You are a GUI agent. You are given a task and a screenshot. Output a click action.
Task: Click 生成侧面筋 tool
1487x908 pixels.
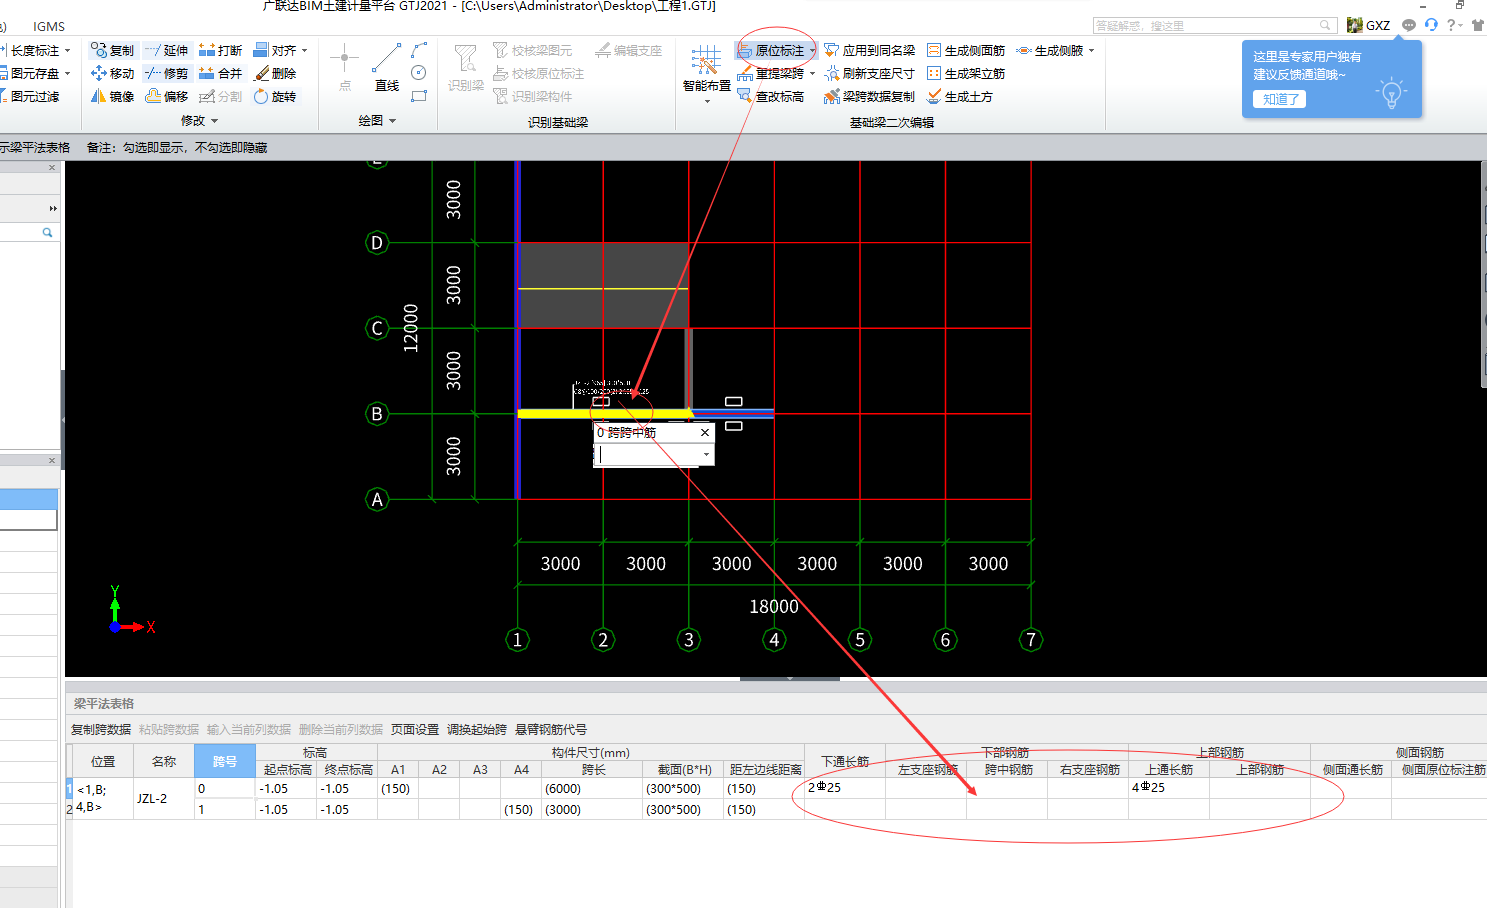(966, 50)
